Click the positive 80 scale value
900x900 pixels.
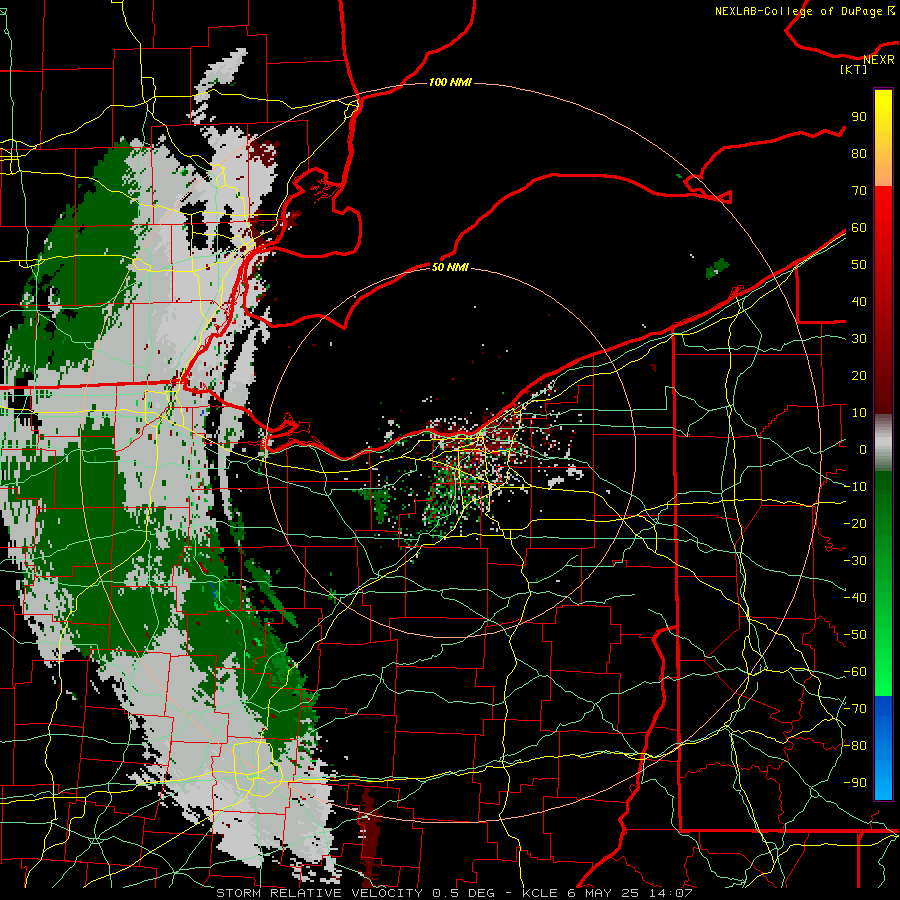coord(859,153)
